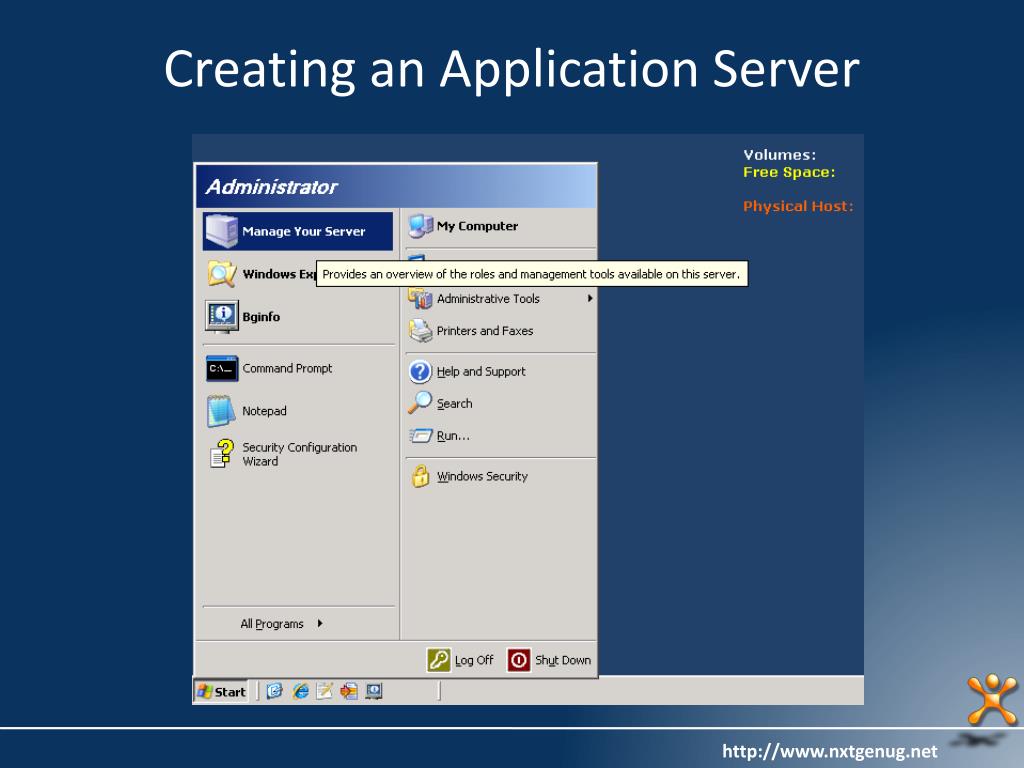Open Printers and Faxes via its printer icon
This screenshot has height=768, width=1024.
tap(421, 330)
